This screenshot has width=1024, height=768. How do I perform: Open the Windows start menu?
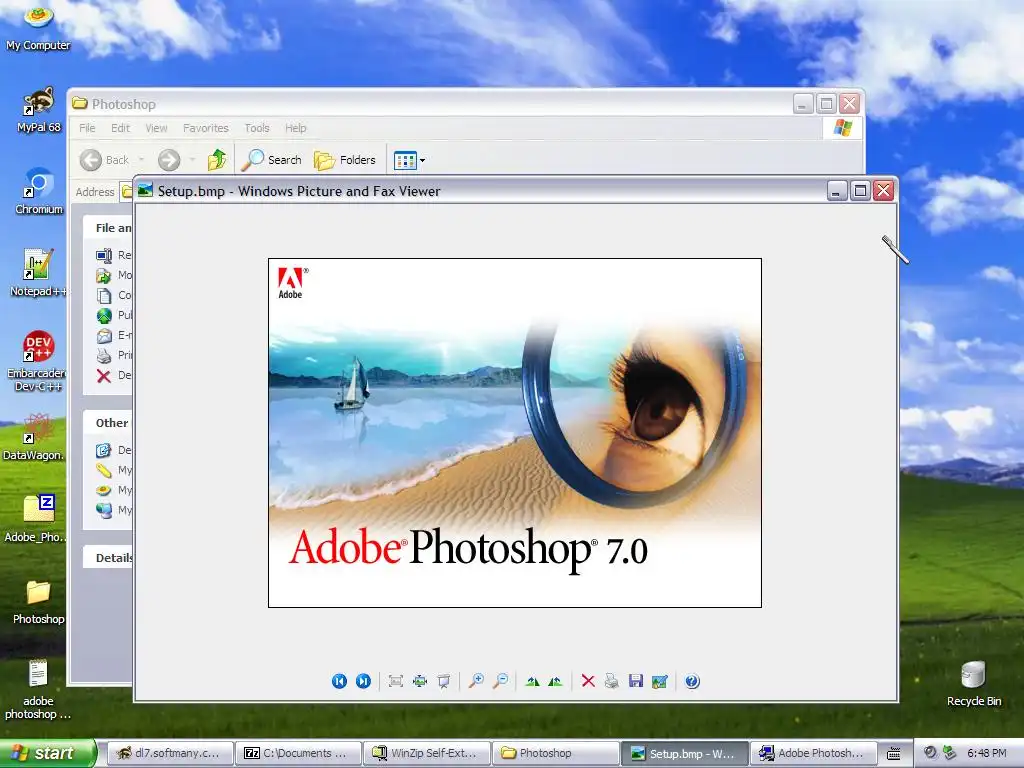[x=47, y=754]
